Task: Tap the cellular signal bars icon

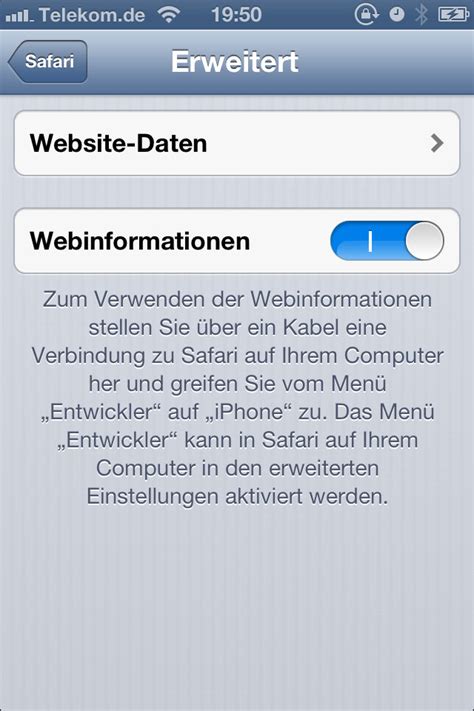Action: click(19, 16)
